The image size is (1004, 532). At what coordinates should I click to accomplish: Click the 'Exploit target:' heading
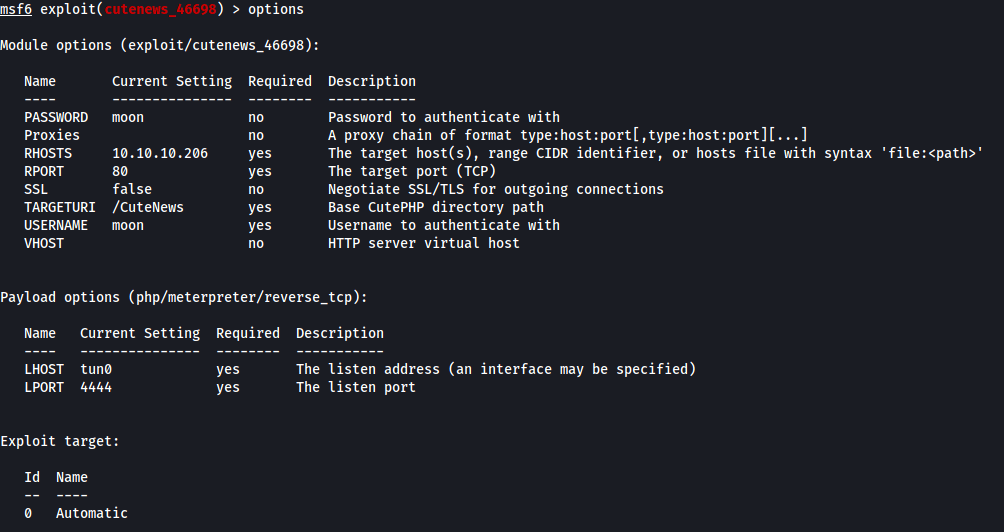(60, 441)
